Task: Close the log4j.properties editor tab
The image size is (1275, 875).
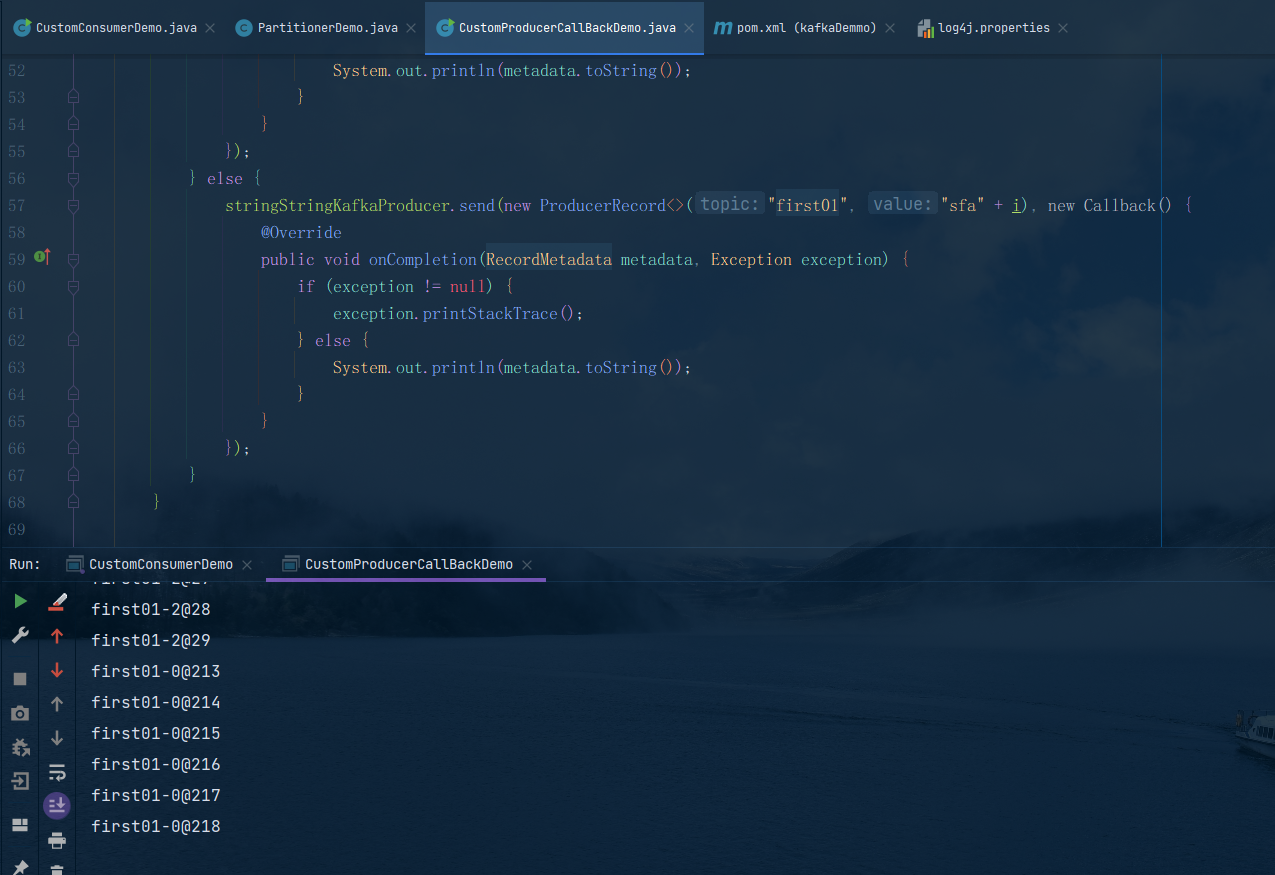Action: pyautogui.click(x=1061, y=27)
